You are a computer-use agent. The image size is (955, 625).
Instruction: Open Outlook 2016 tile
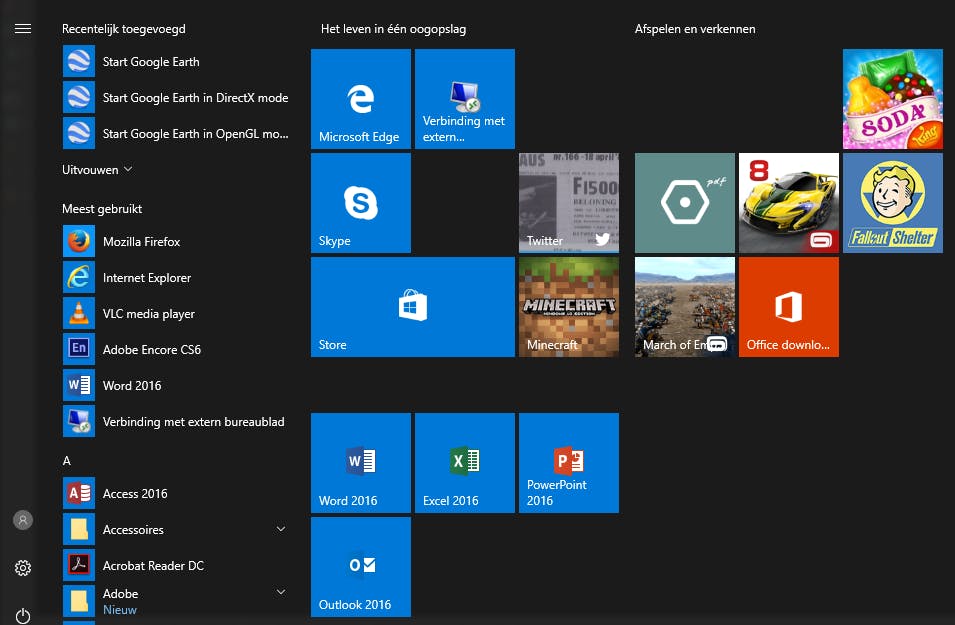point(360,566)
